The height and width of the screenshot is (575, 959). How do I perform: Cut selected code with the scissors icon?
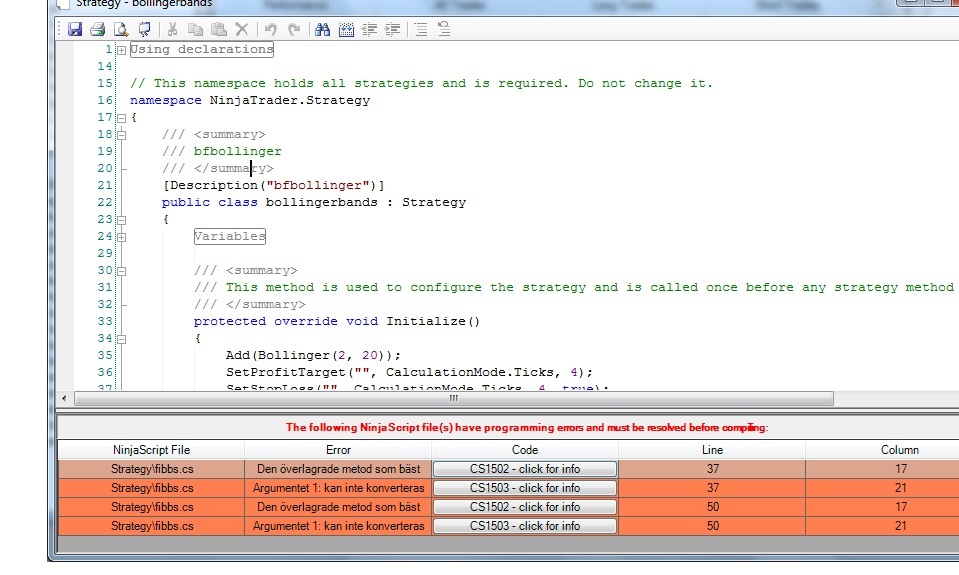point(172,29)
